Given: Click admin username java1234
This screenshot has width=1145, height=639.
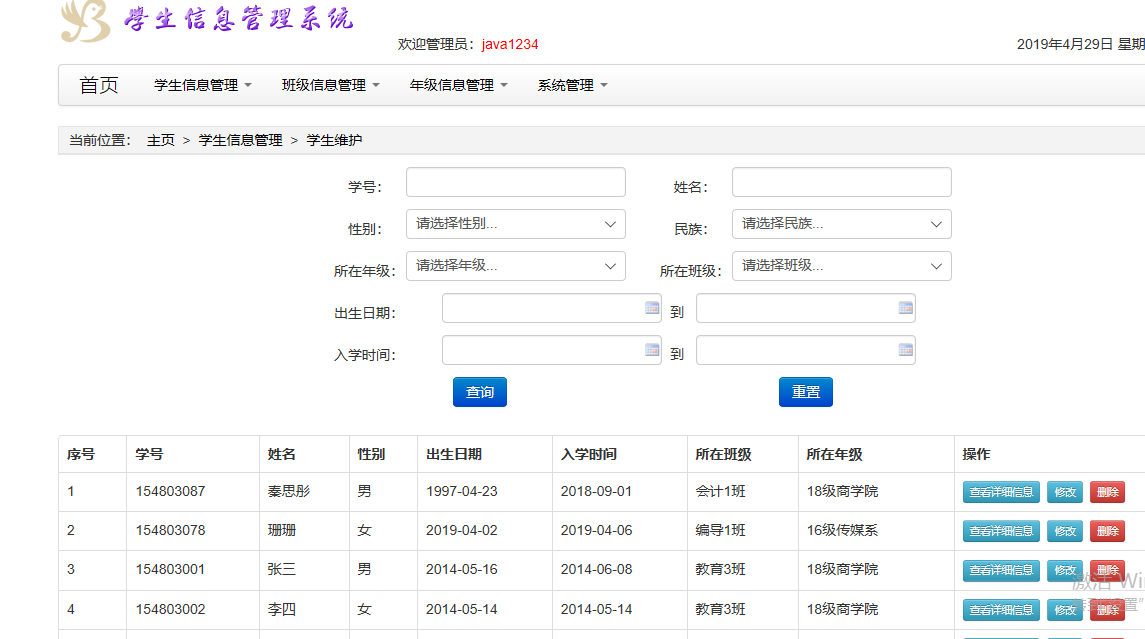Looking at the screenshot, I should pos(510,45).
